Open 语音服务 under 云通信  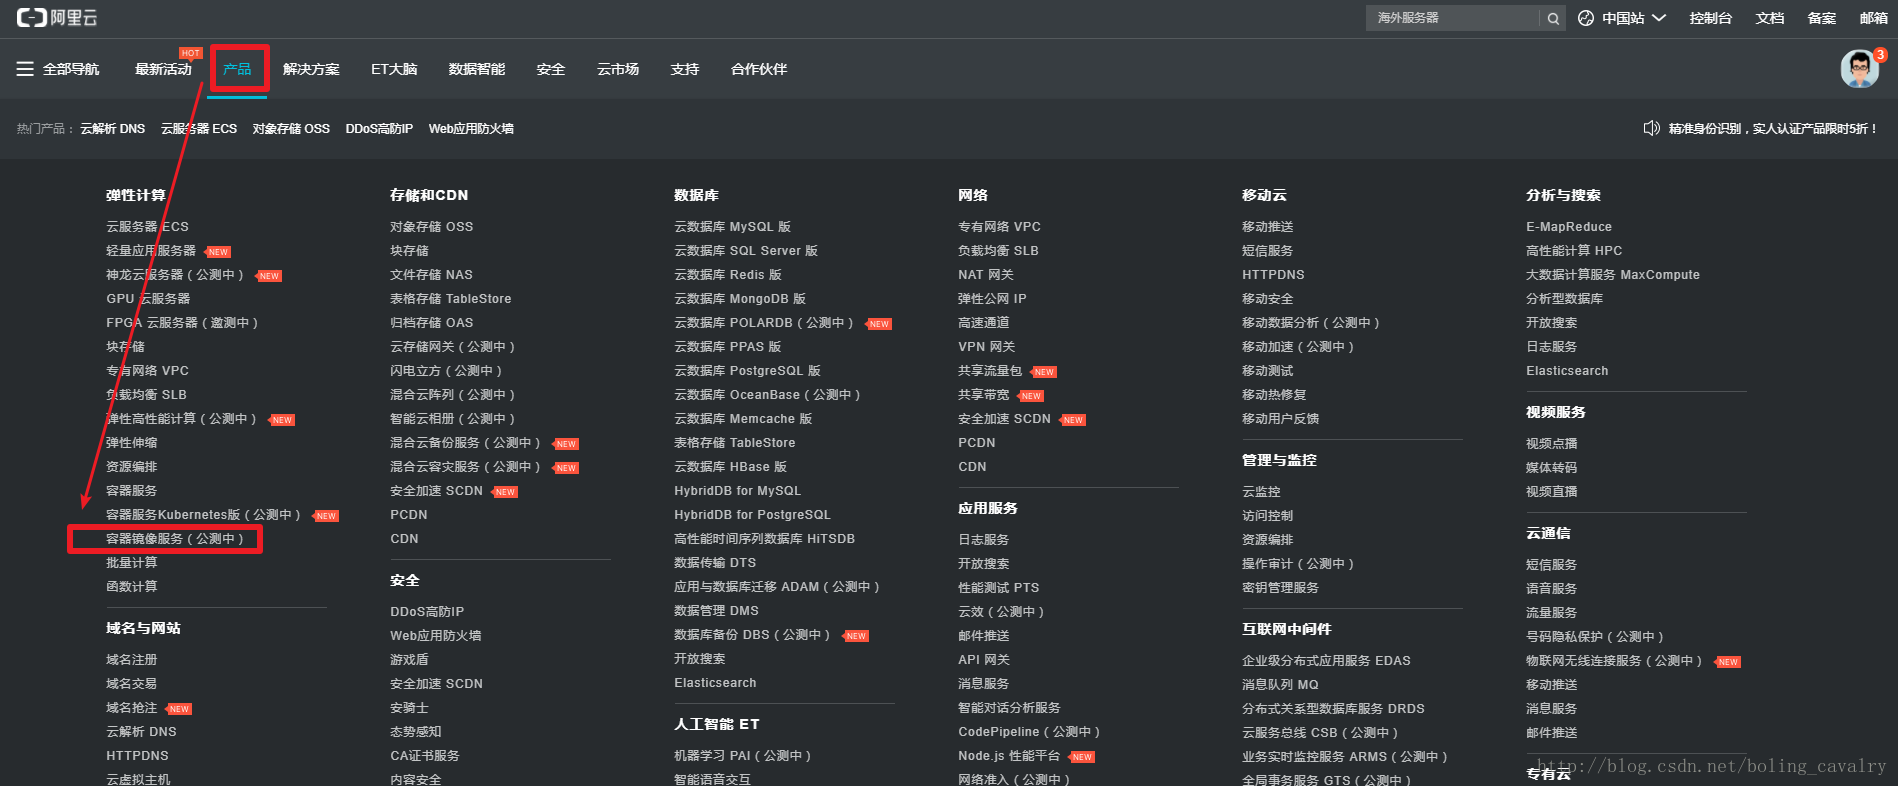(x=1552, y=589)
